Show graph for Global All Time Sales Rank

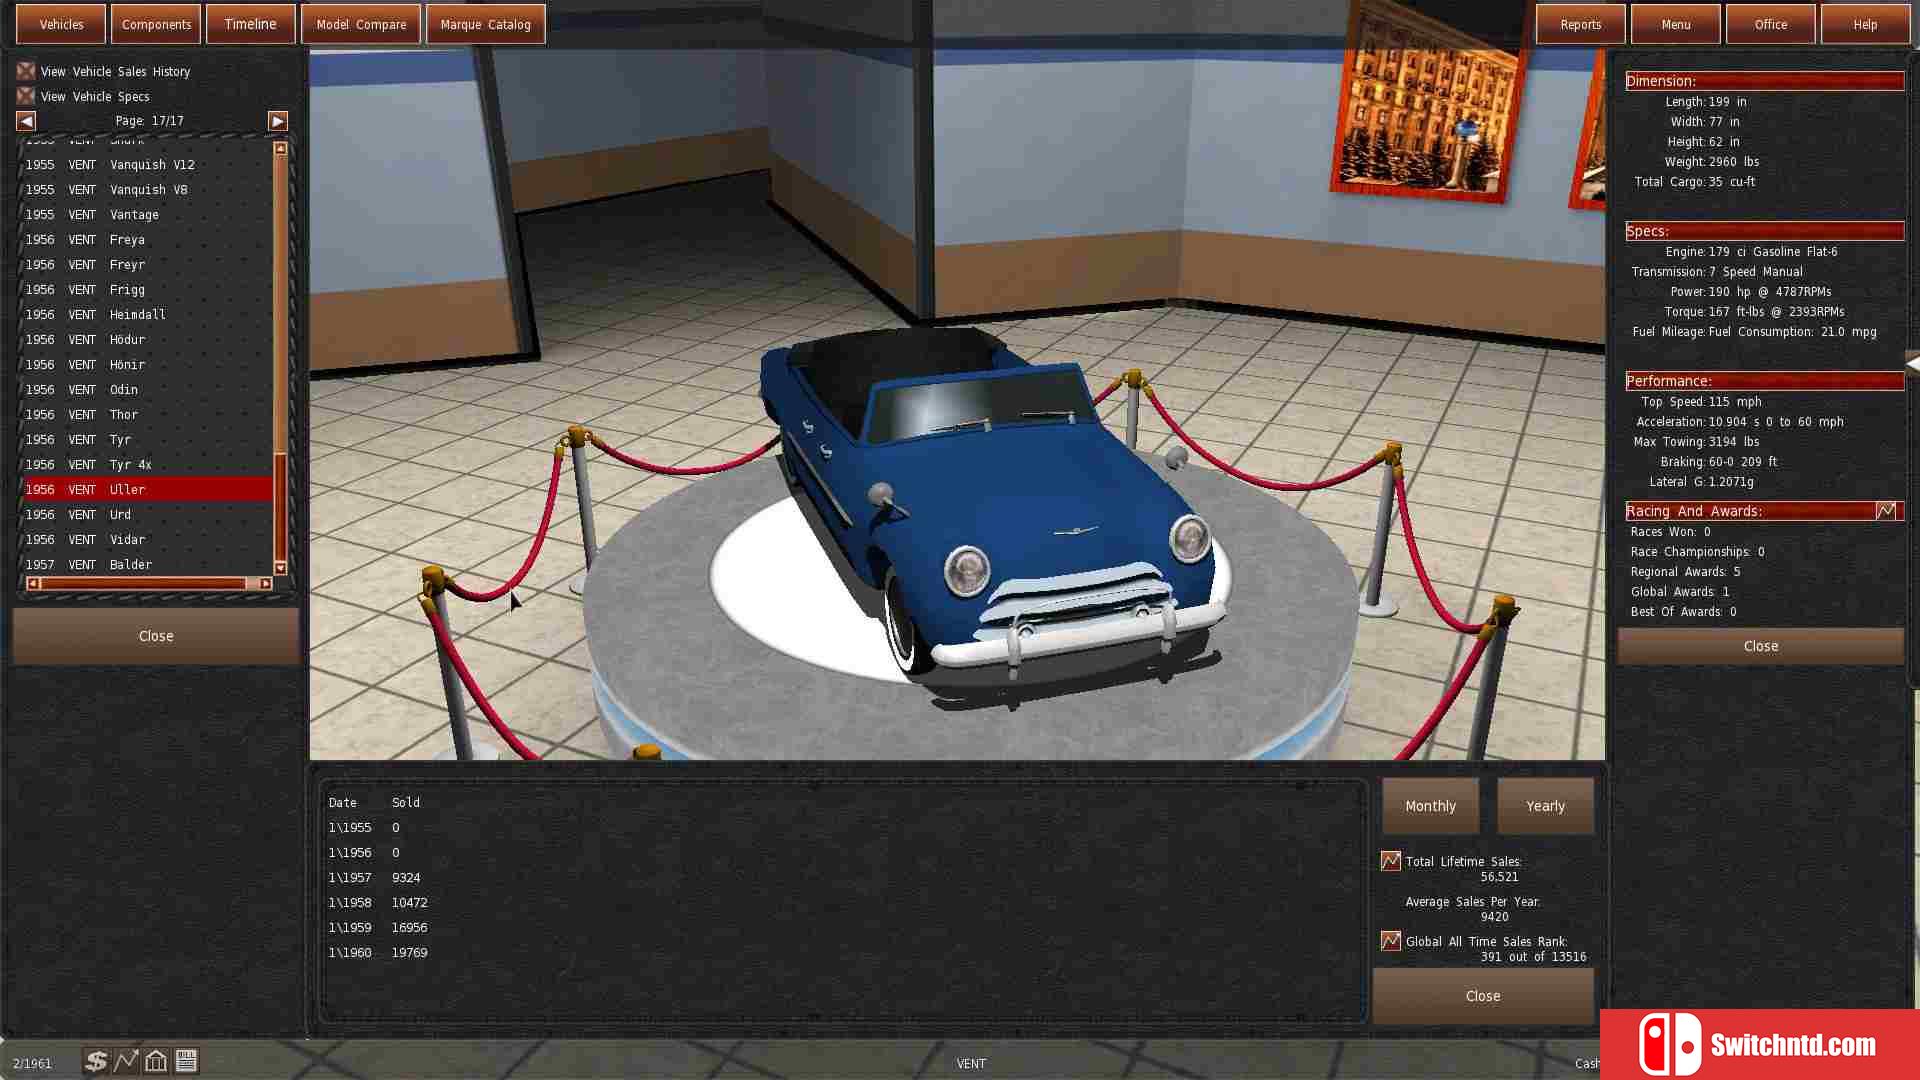coord(1390,941)
